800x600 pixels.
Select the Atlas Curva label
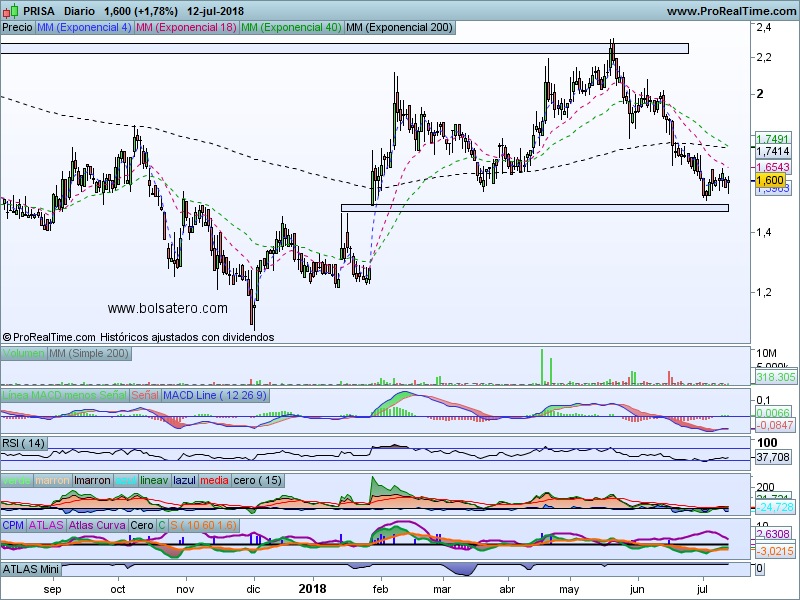98,525
